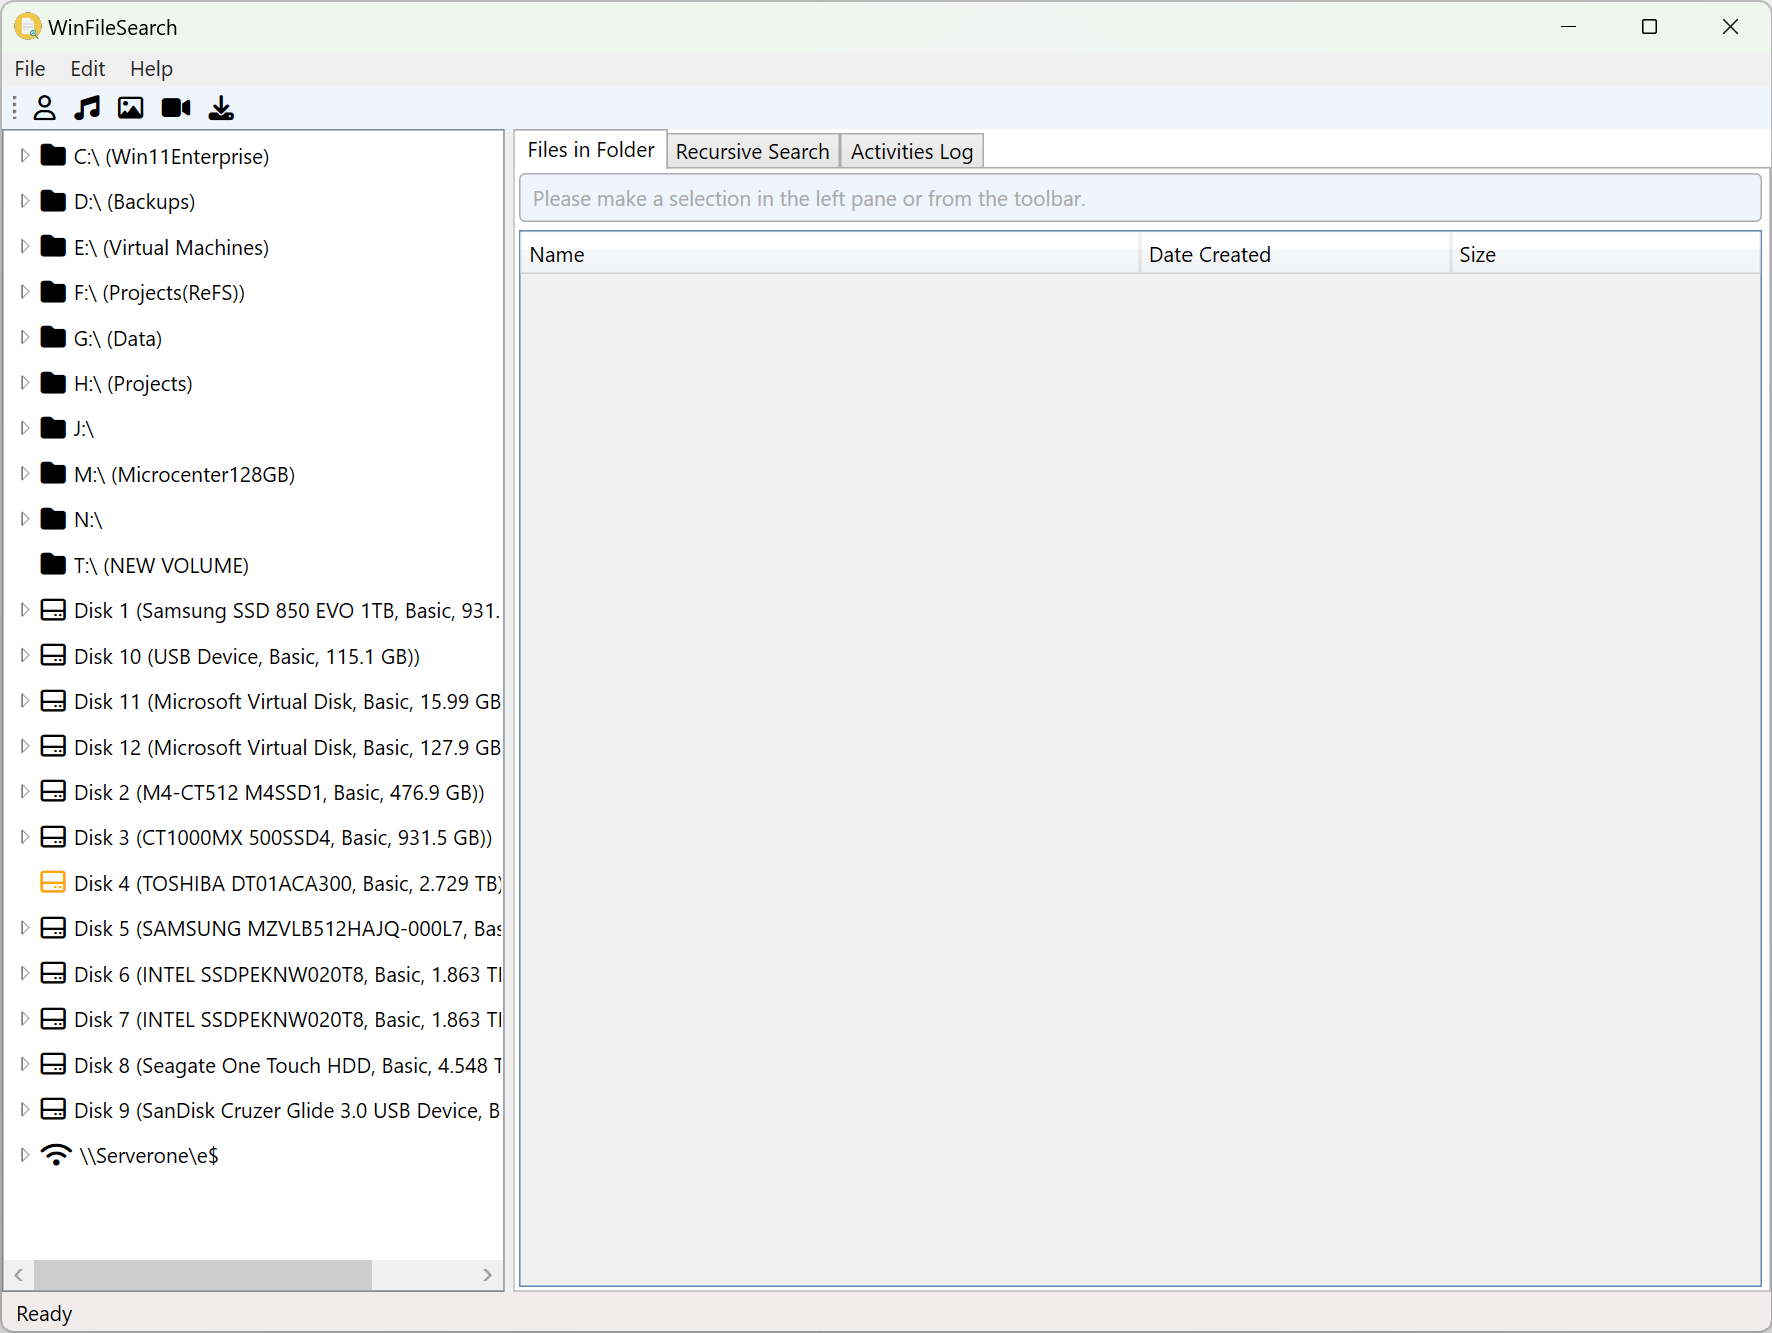Expand the G:\ (Data) tree node
The height and width of the screenshot is (1333, 1772).
(25, 338)
